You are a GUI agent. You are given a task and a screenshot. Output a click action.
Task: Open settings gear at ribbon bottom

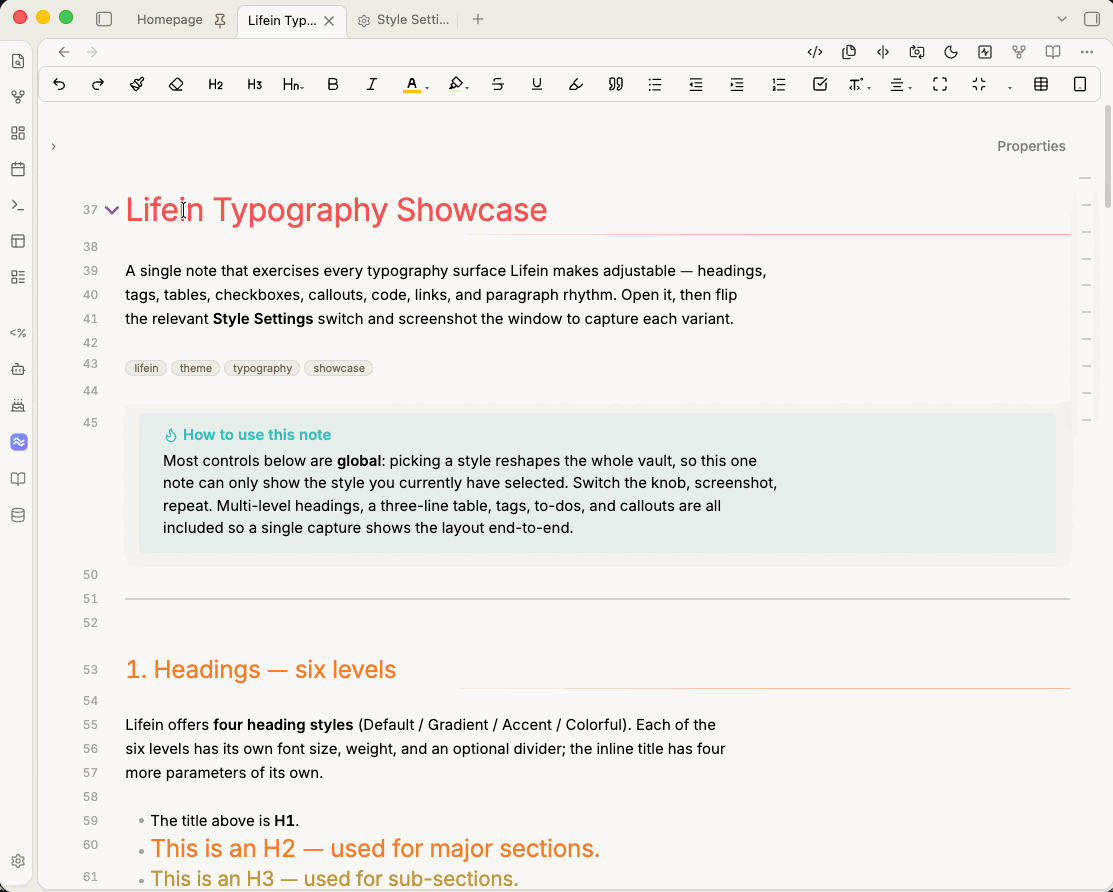[x=18, y=861]
